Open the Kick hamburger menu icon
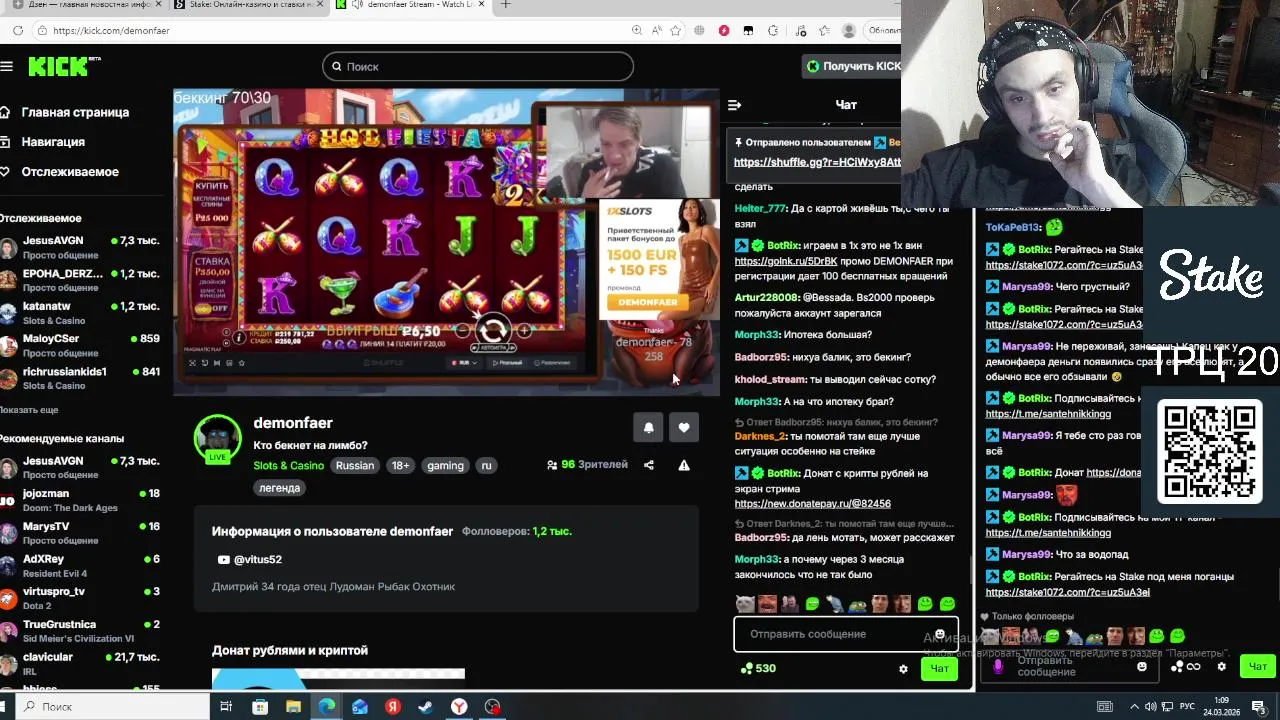Screen dimensions: 1280x720 pyautogui.click(x=7, y=66)
